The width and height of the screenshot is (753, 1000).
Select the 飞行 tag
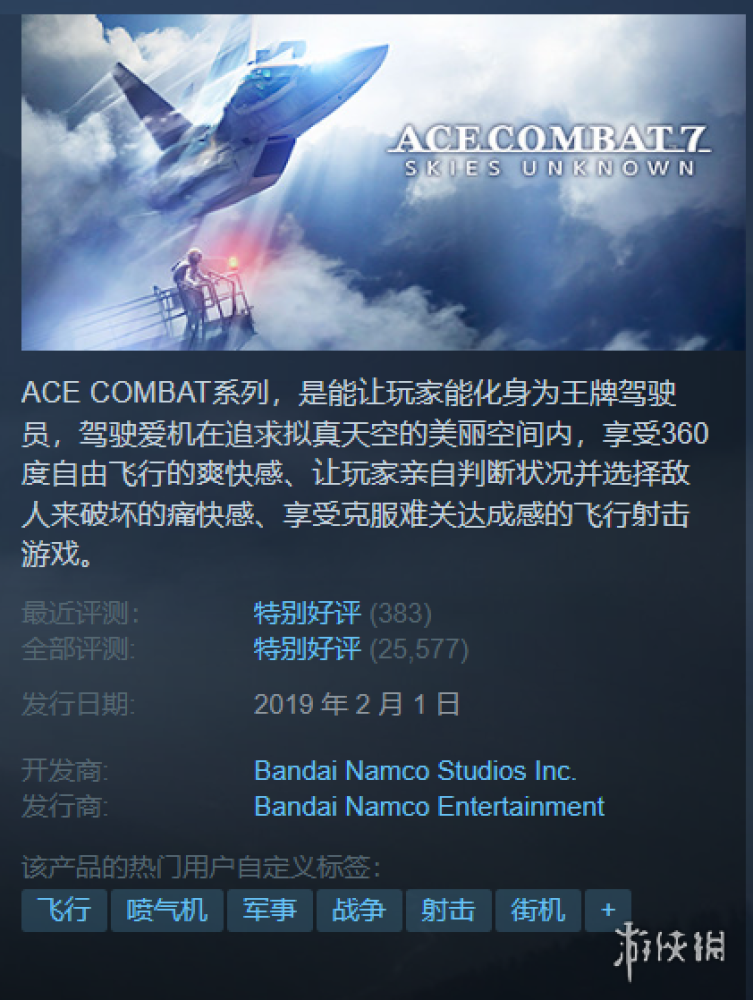pyautogui.click(x=64, y=910)
